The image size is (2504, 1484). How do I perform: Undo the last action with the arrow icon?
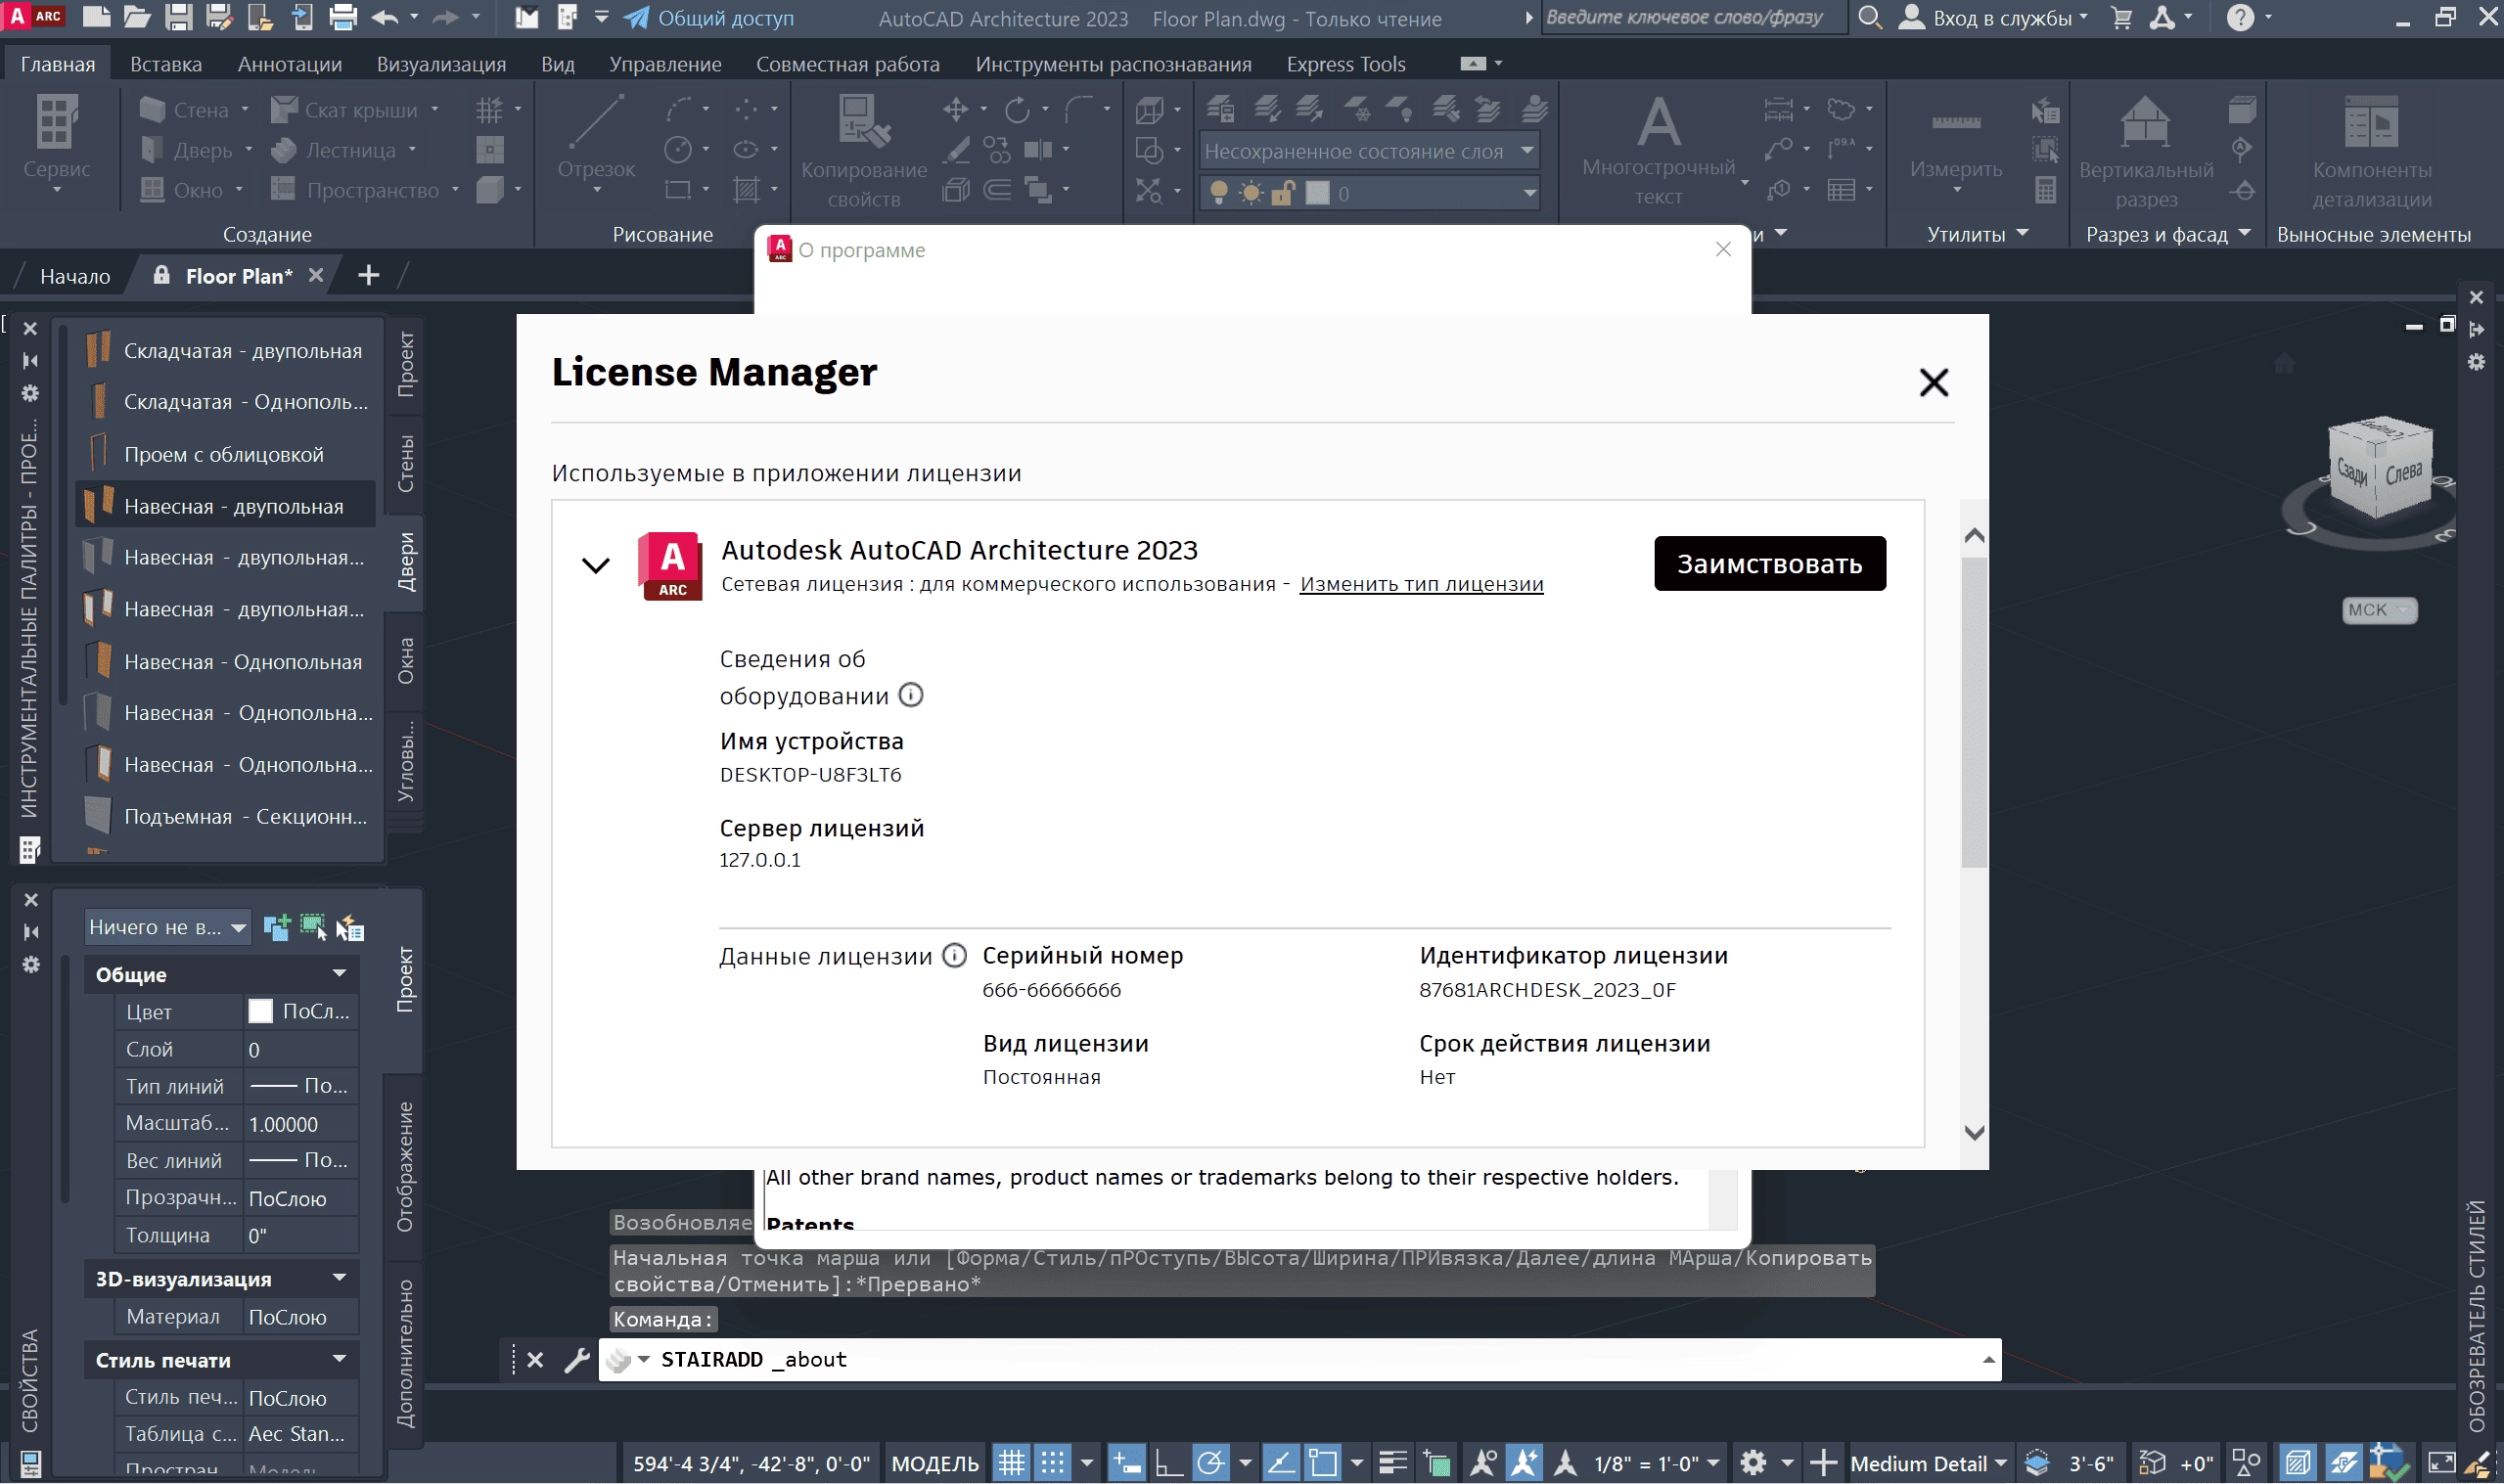click(385, 17)
